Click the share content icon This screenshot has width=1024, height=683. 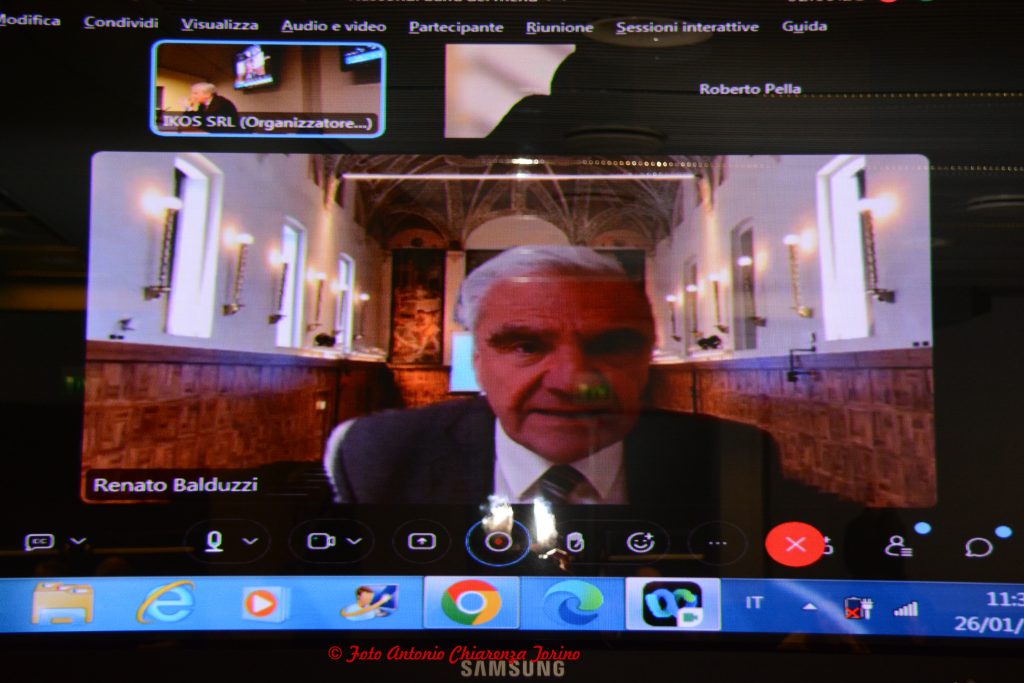coord(422,541)
